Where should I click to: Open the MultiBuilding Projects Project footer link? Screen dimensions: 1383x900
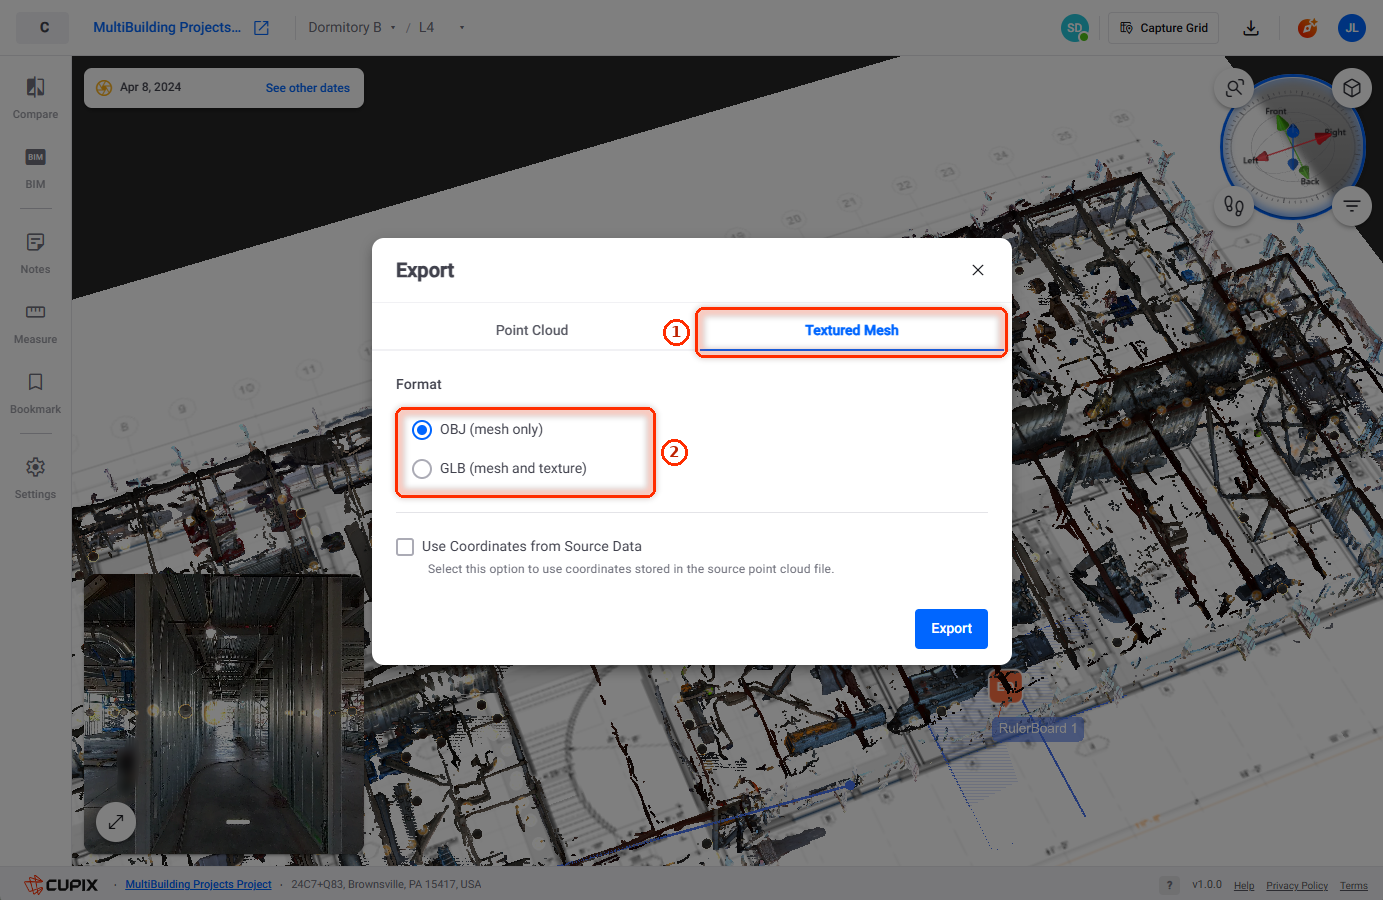(x=198, y=885)
